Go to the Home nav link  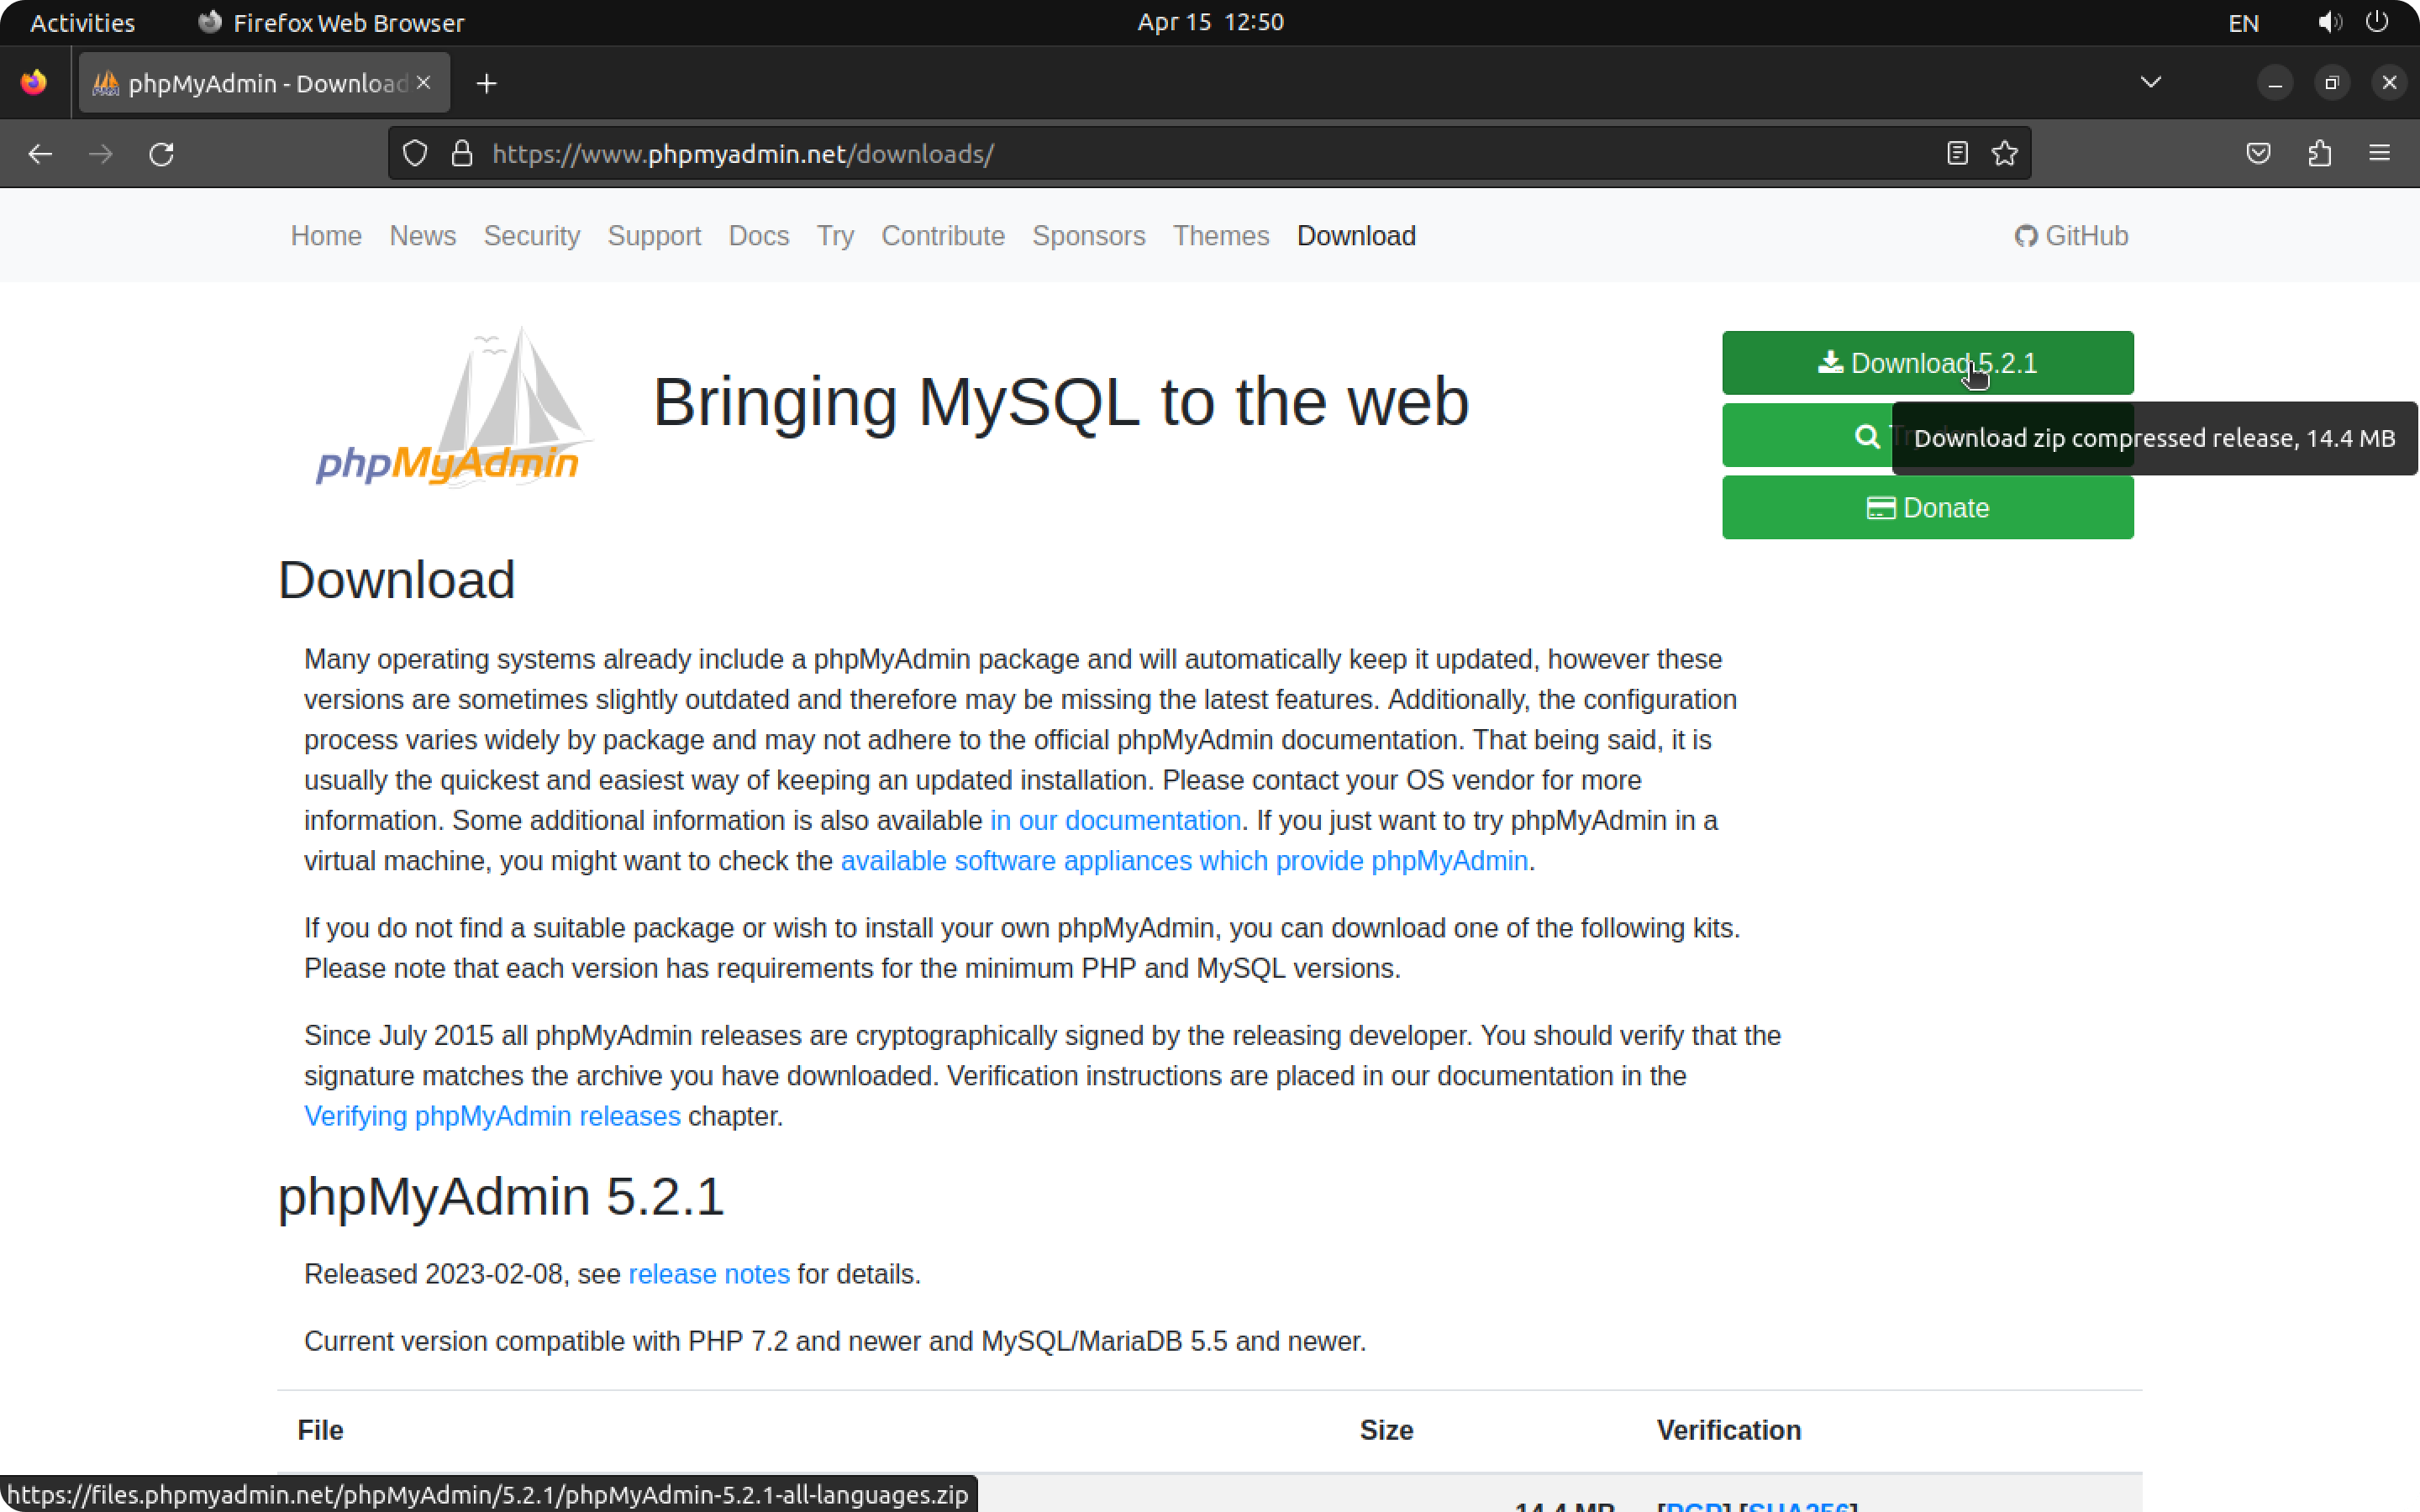[326, 236]
